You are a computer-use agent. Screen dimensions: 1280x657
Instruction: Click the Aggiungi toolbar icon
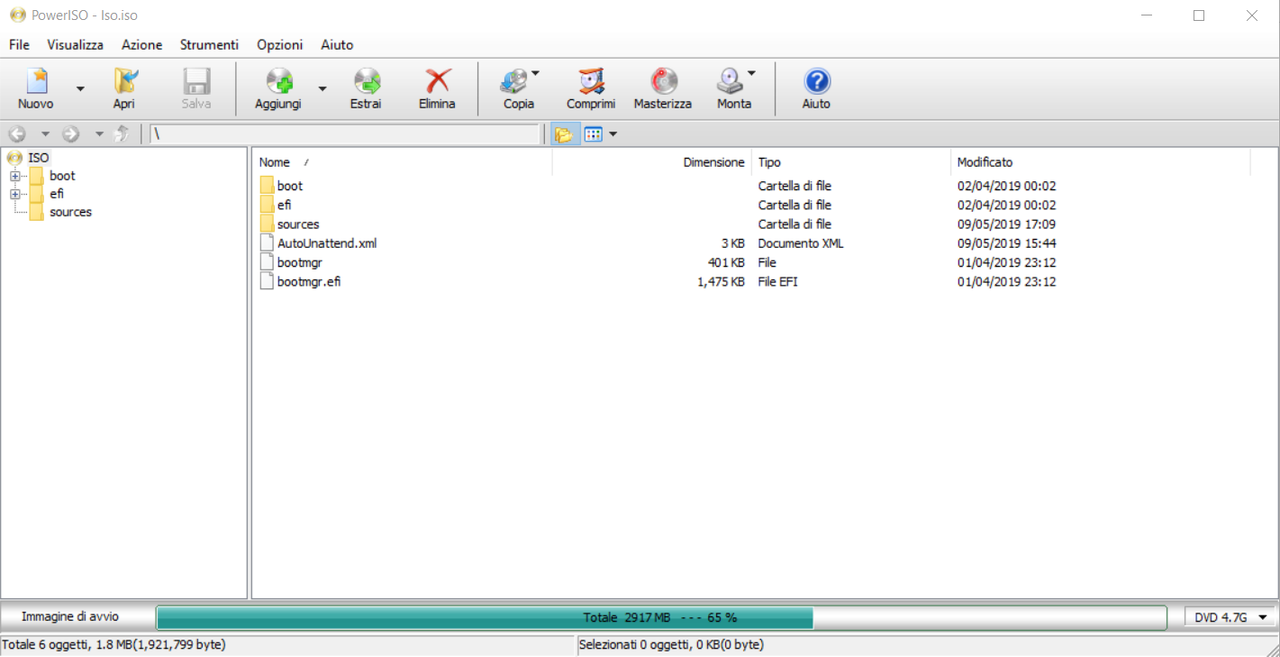click(x=278, y=81)
